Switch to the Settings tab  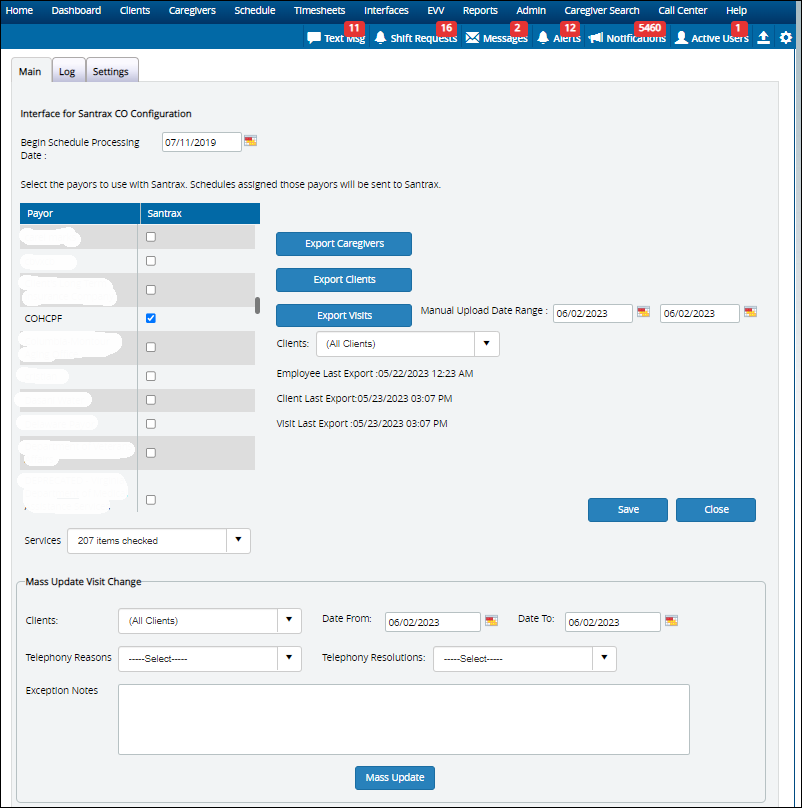(x=111, y=72)
